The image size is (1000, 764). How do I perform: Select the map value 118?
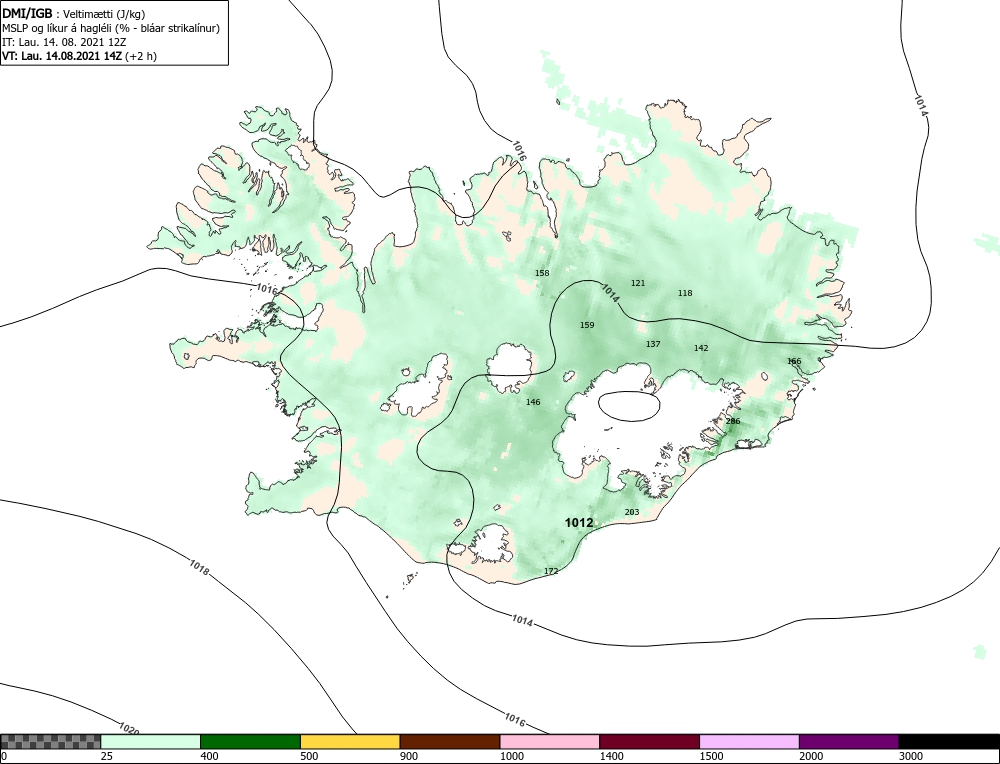tap(685, 293)
